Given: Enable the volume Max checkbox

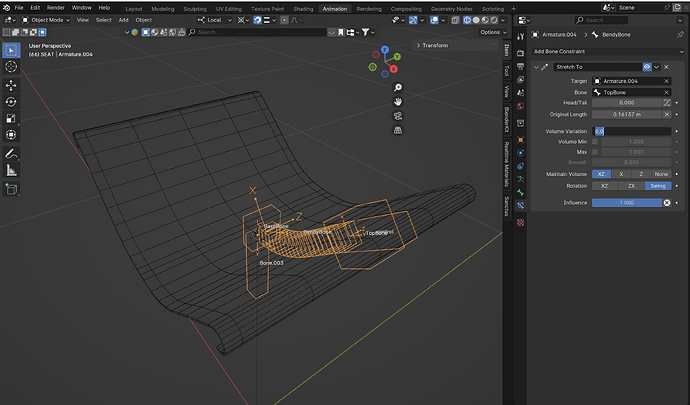Looking at the screenshot, I should tap(595, 152).
